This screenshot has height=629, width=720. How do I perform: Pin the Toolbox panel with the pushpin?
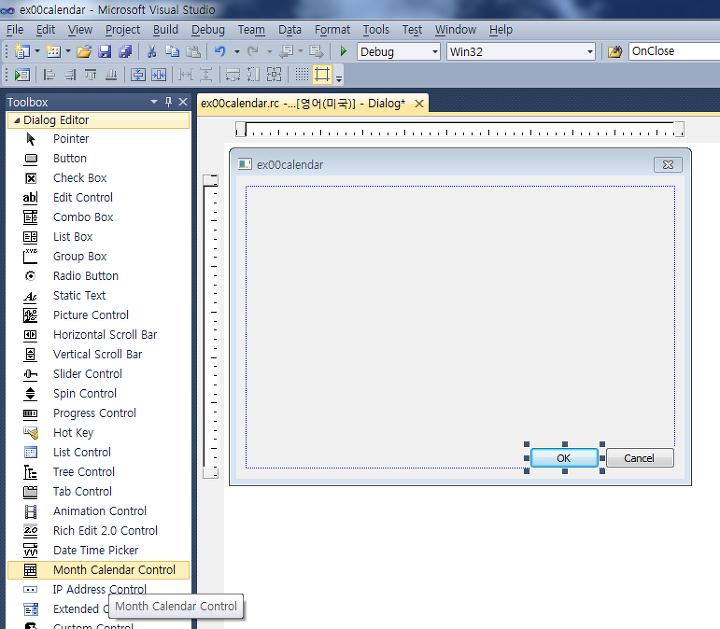(169, 102)
